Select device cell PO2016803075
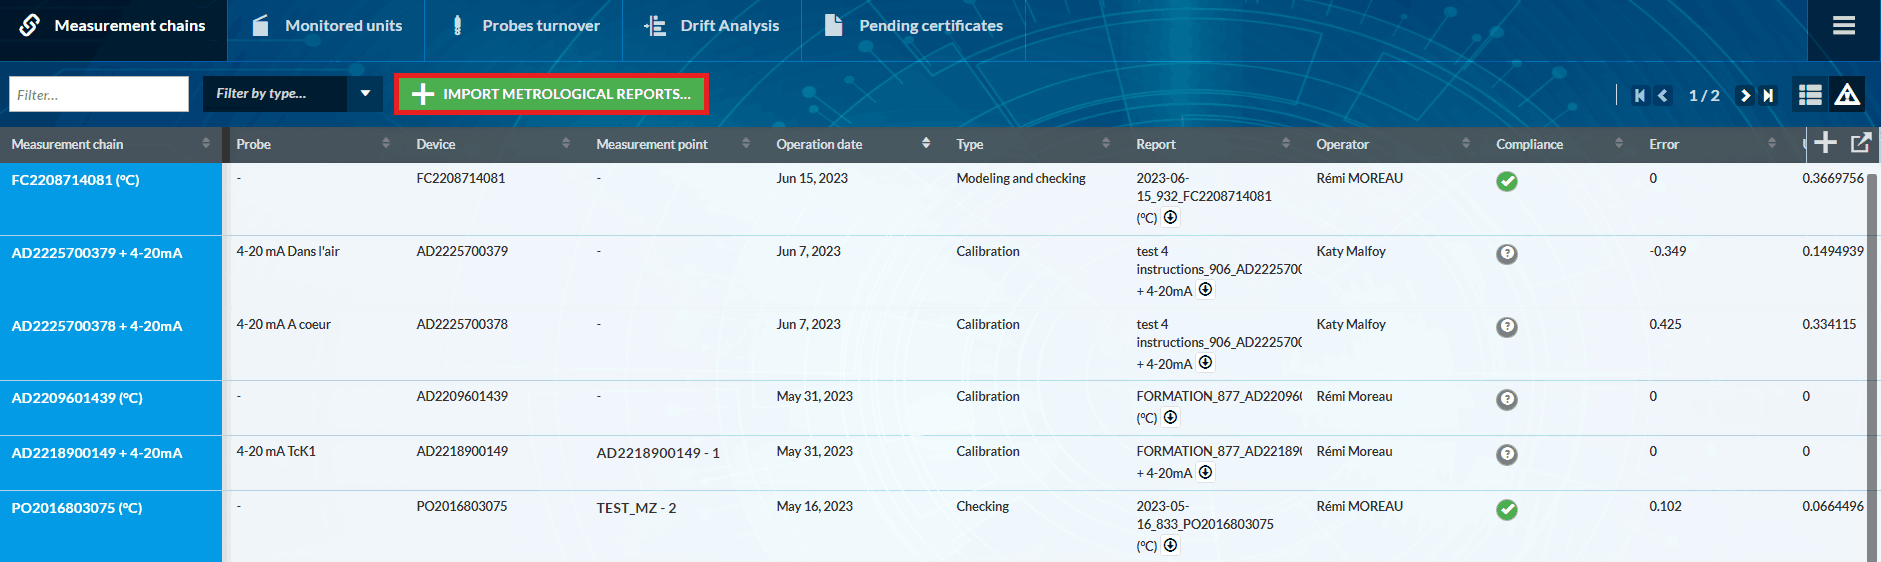The height and width of the screenshot is (562, 1881). (x=462, y=506)
